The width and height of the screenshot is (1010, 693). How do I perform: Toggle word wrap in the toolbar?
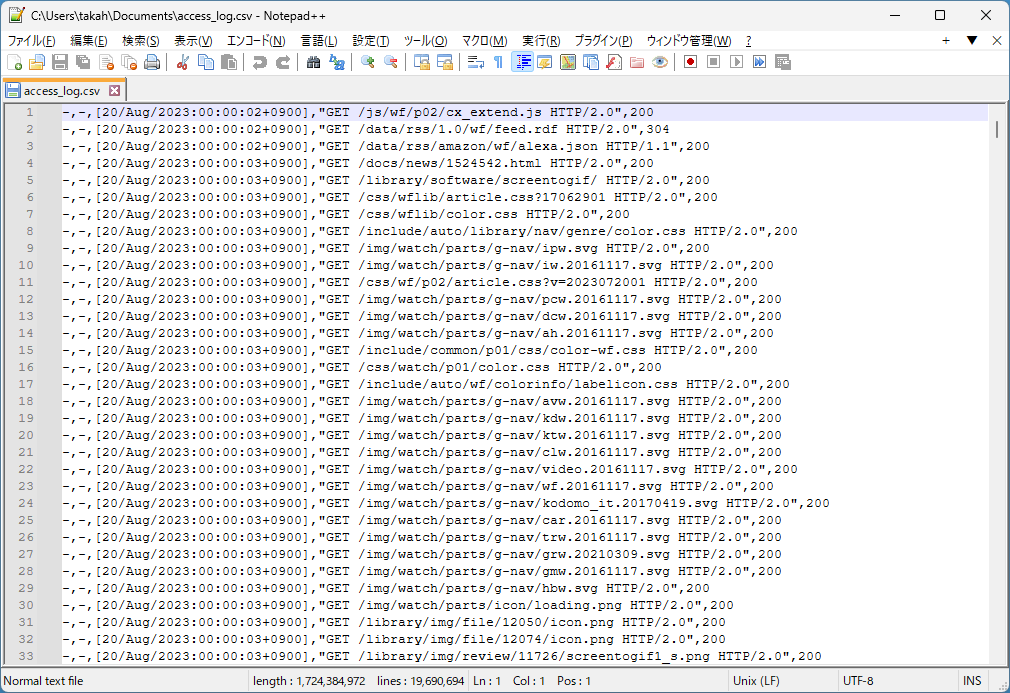[476, 62]
